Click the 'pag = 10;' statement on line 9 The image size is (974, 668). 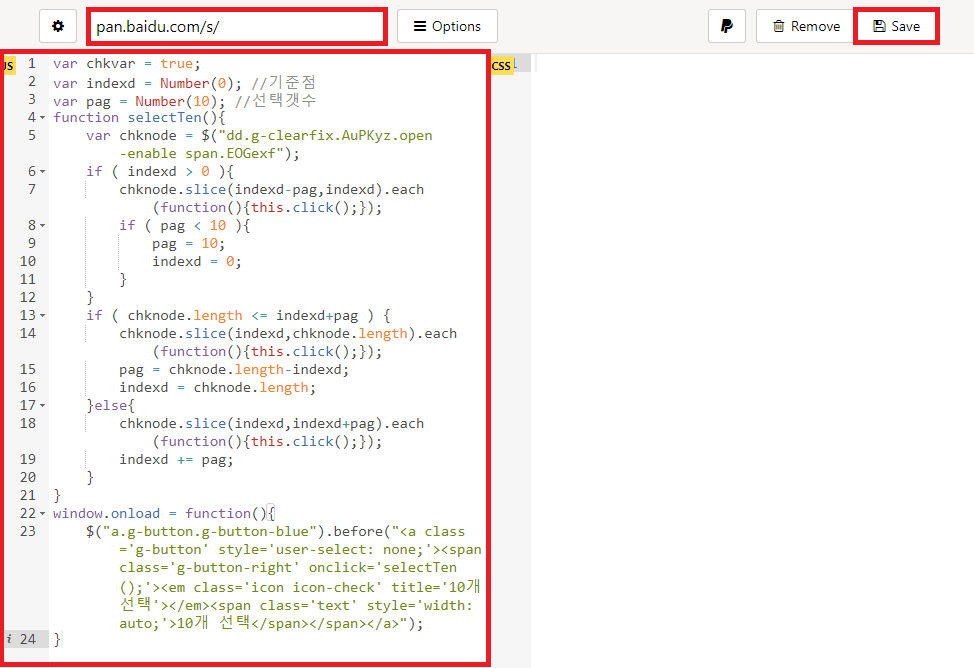(x=188, y=244)
